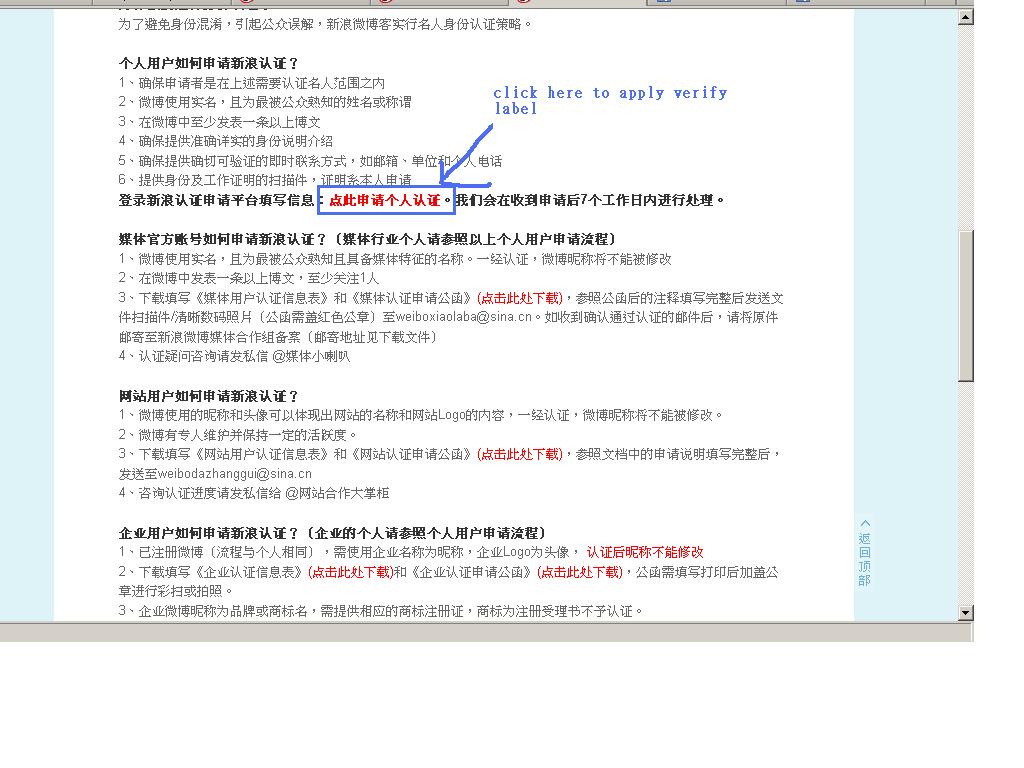Click the 点此申请个人认证 link
The height and width of the screenshot is (768, 1024).
tap(385, 200)
